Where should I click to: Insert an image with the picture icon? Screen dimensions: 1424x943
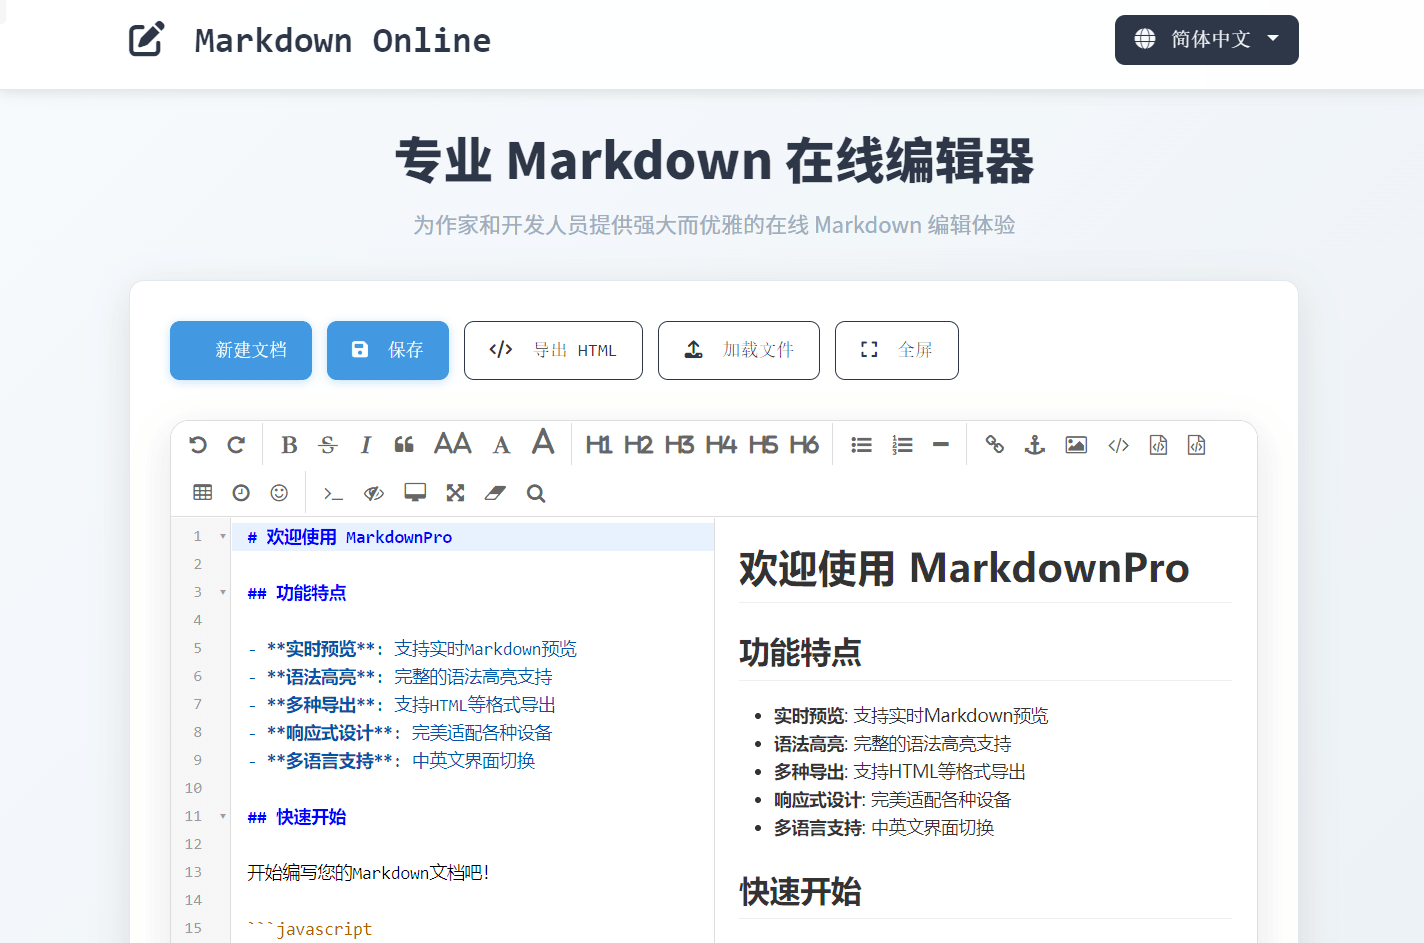[x=1076, y=445]
